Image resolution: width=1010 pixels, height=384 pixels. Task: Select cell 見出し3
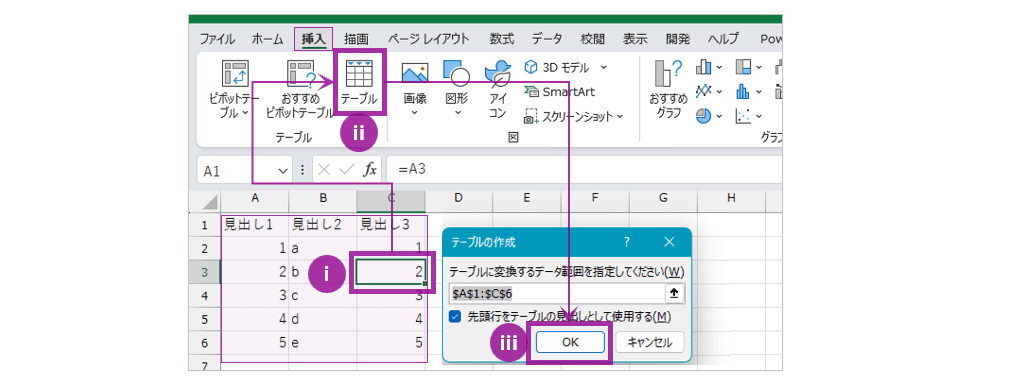click(x=391, y=225)
